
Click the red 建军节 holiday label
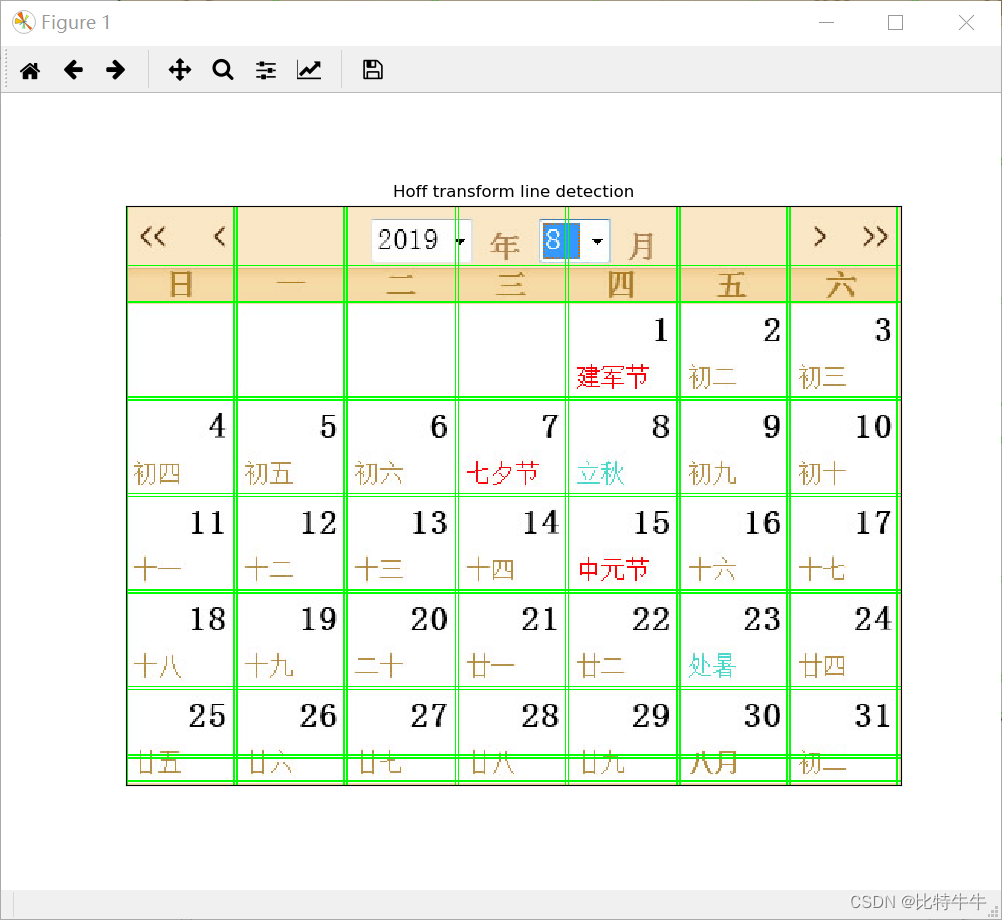[613, 377]
